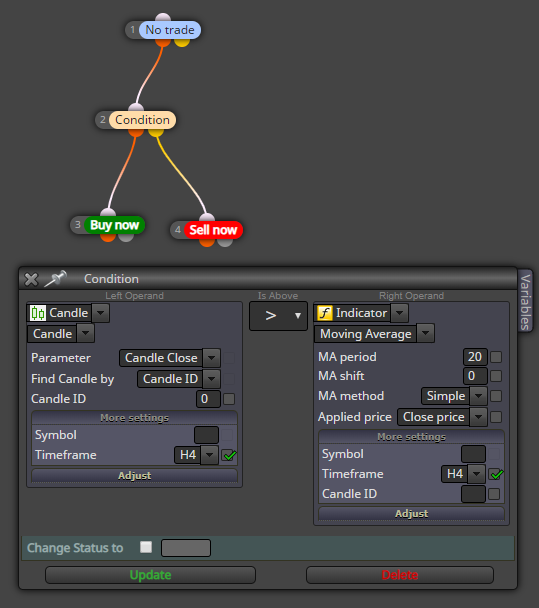Click the orange output connector of No trade

click(163, 42)
